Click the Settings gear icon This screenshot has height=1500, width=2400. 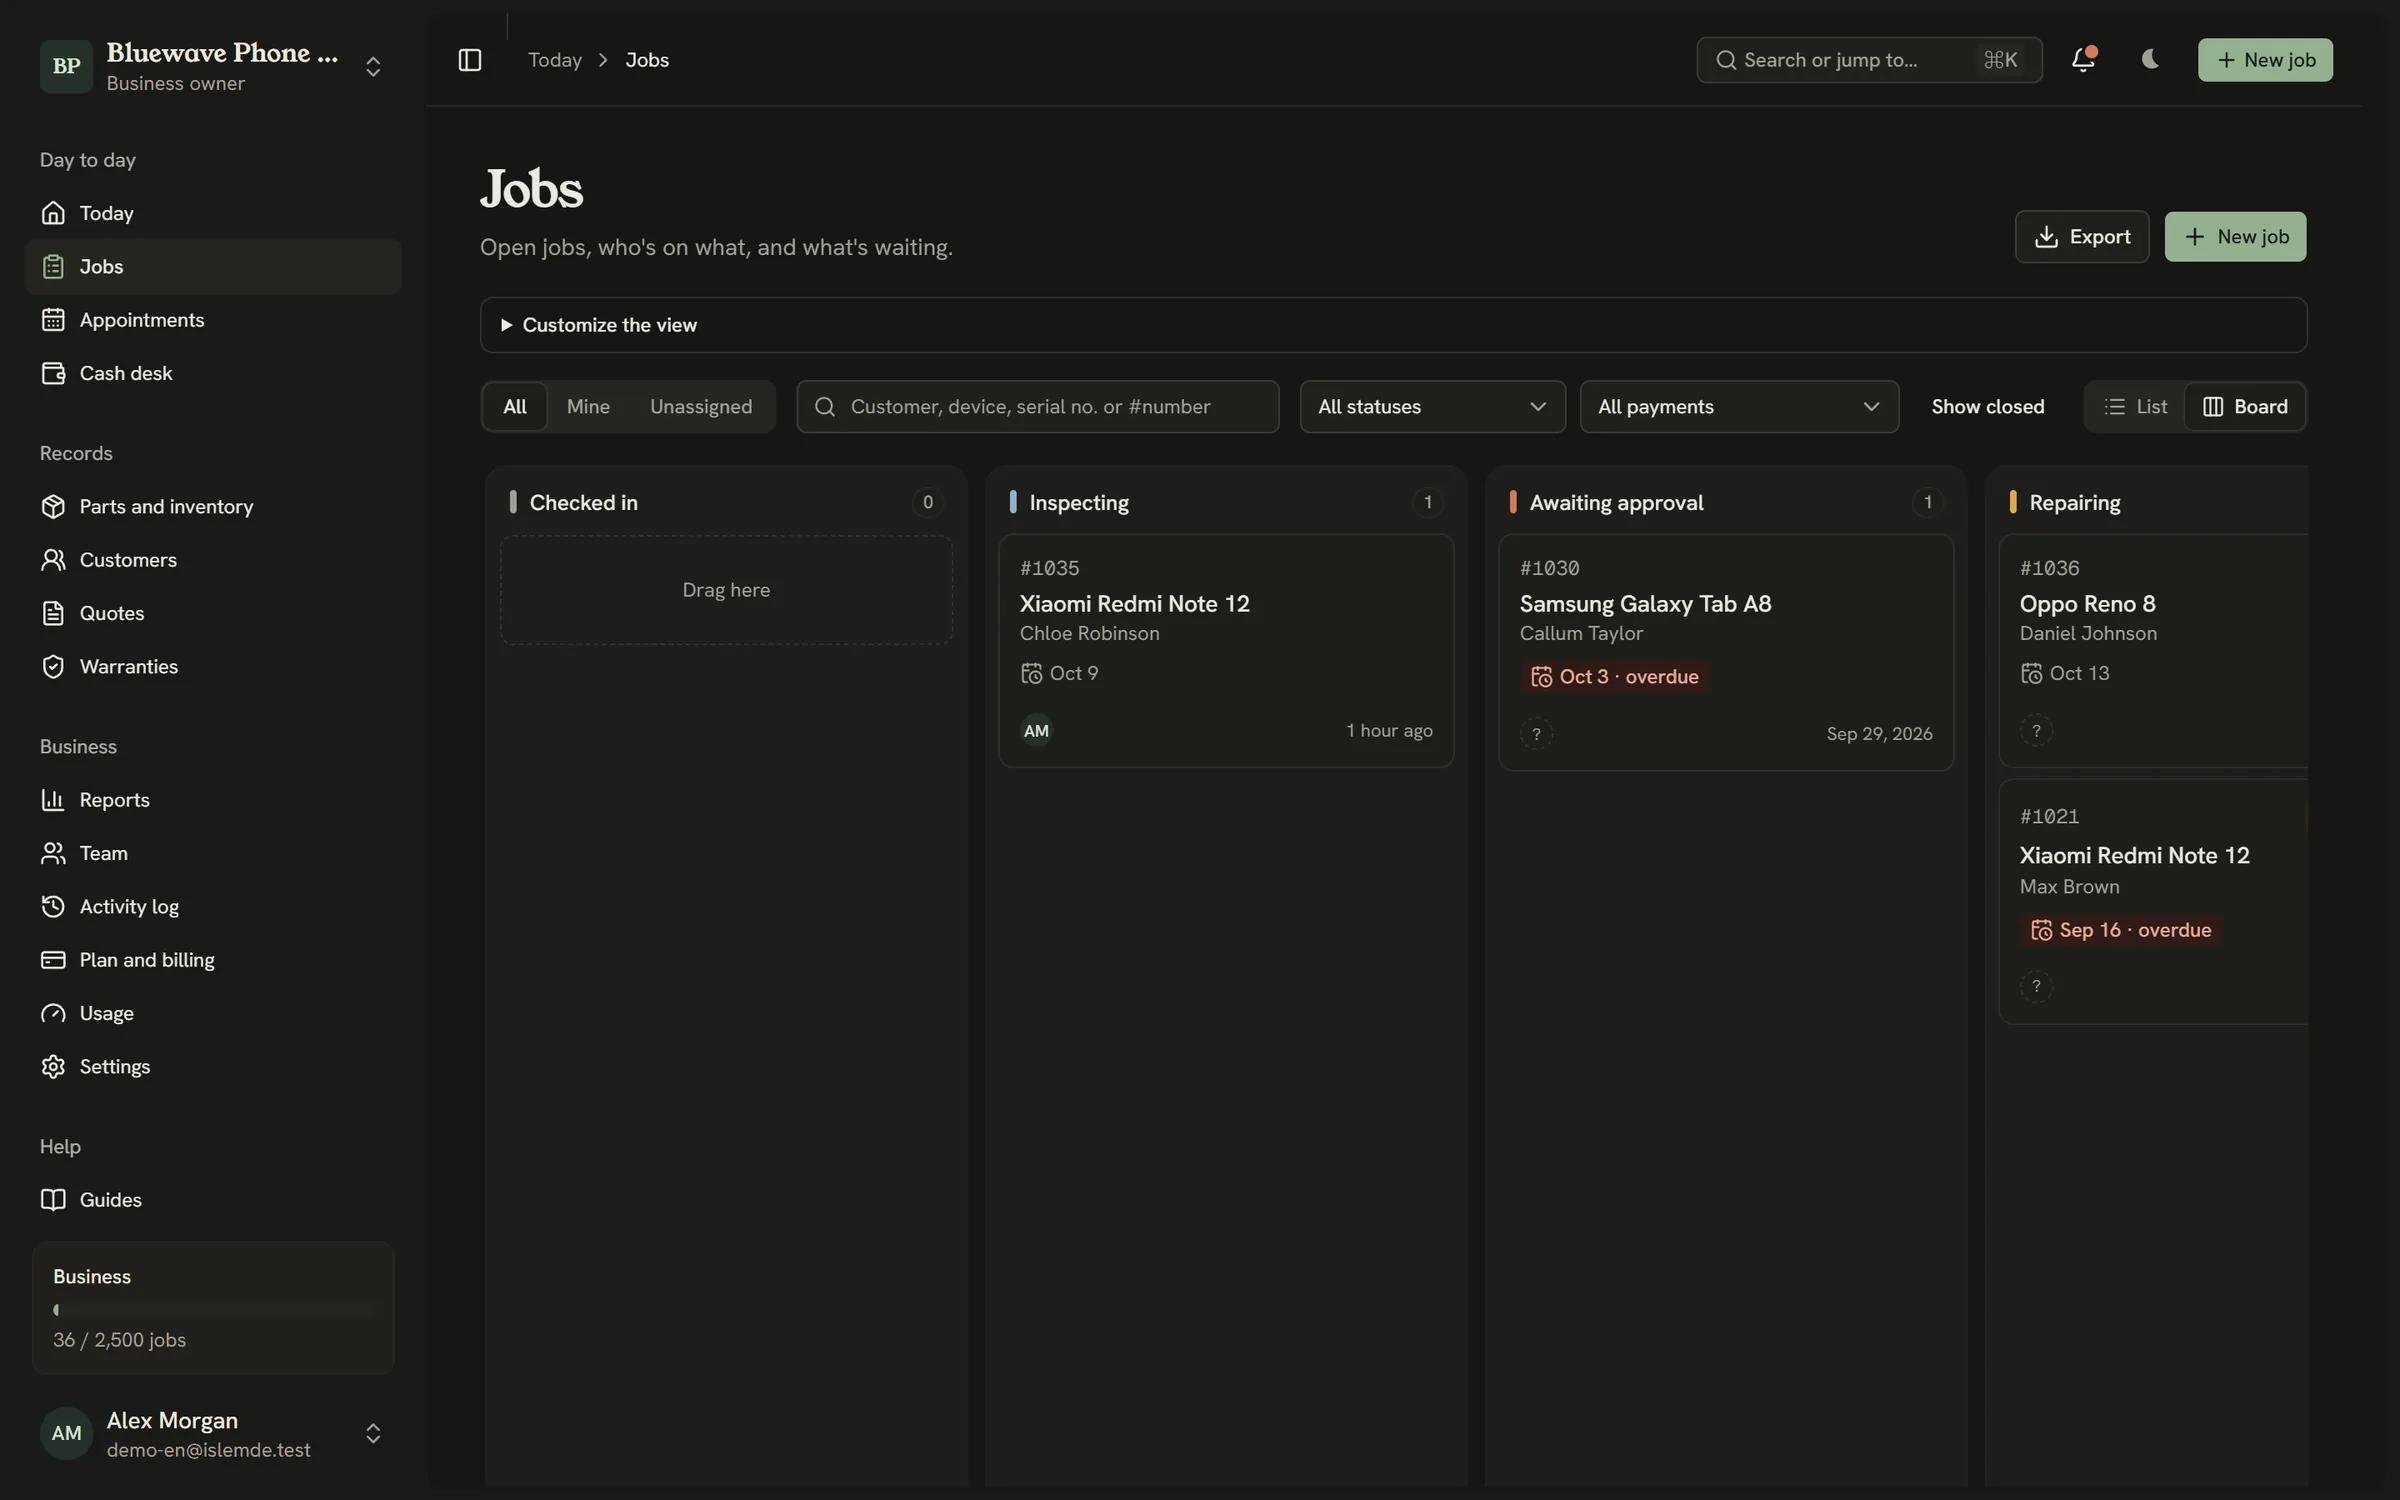tap(53, 1066)
